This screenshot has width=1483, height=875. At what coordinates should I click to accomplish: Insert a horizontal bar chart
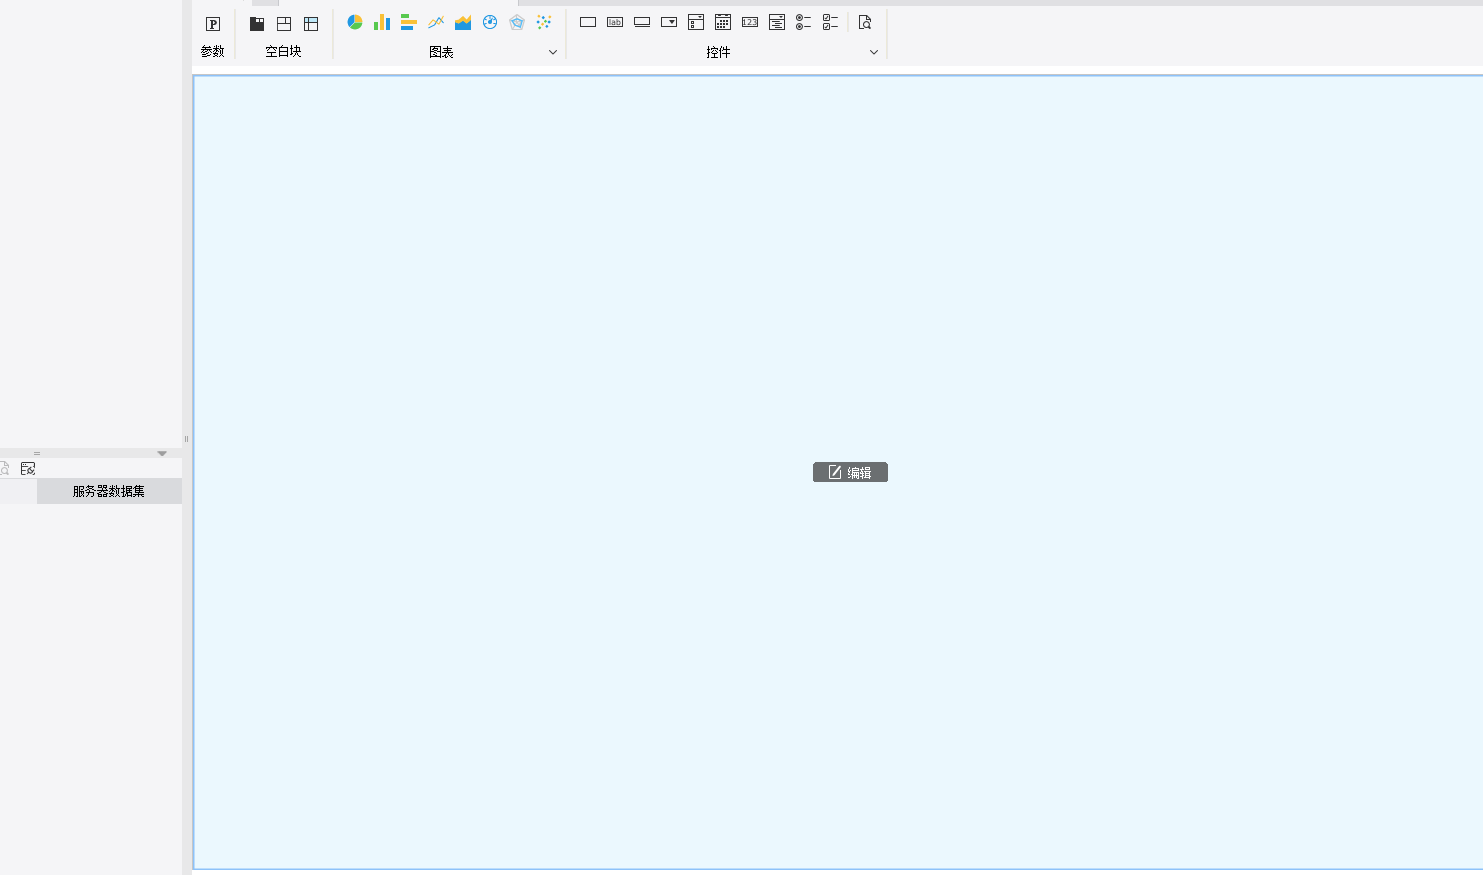409,22
